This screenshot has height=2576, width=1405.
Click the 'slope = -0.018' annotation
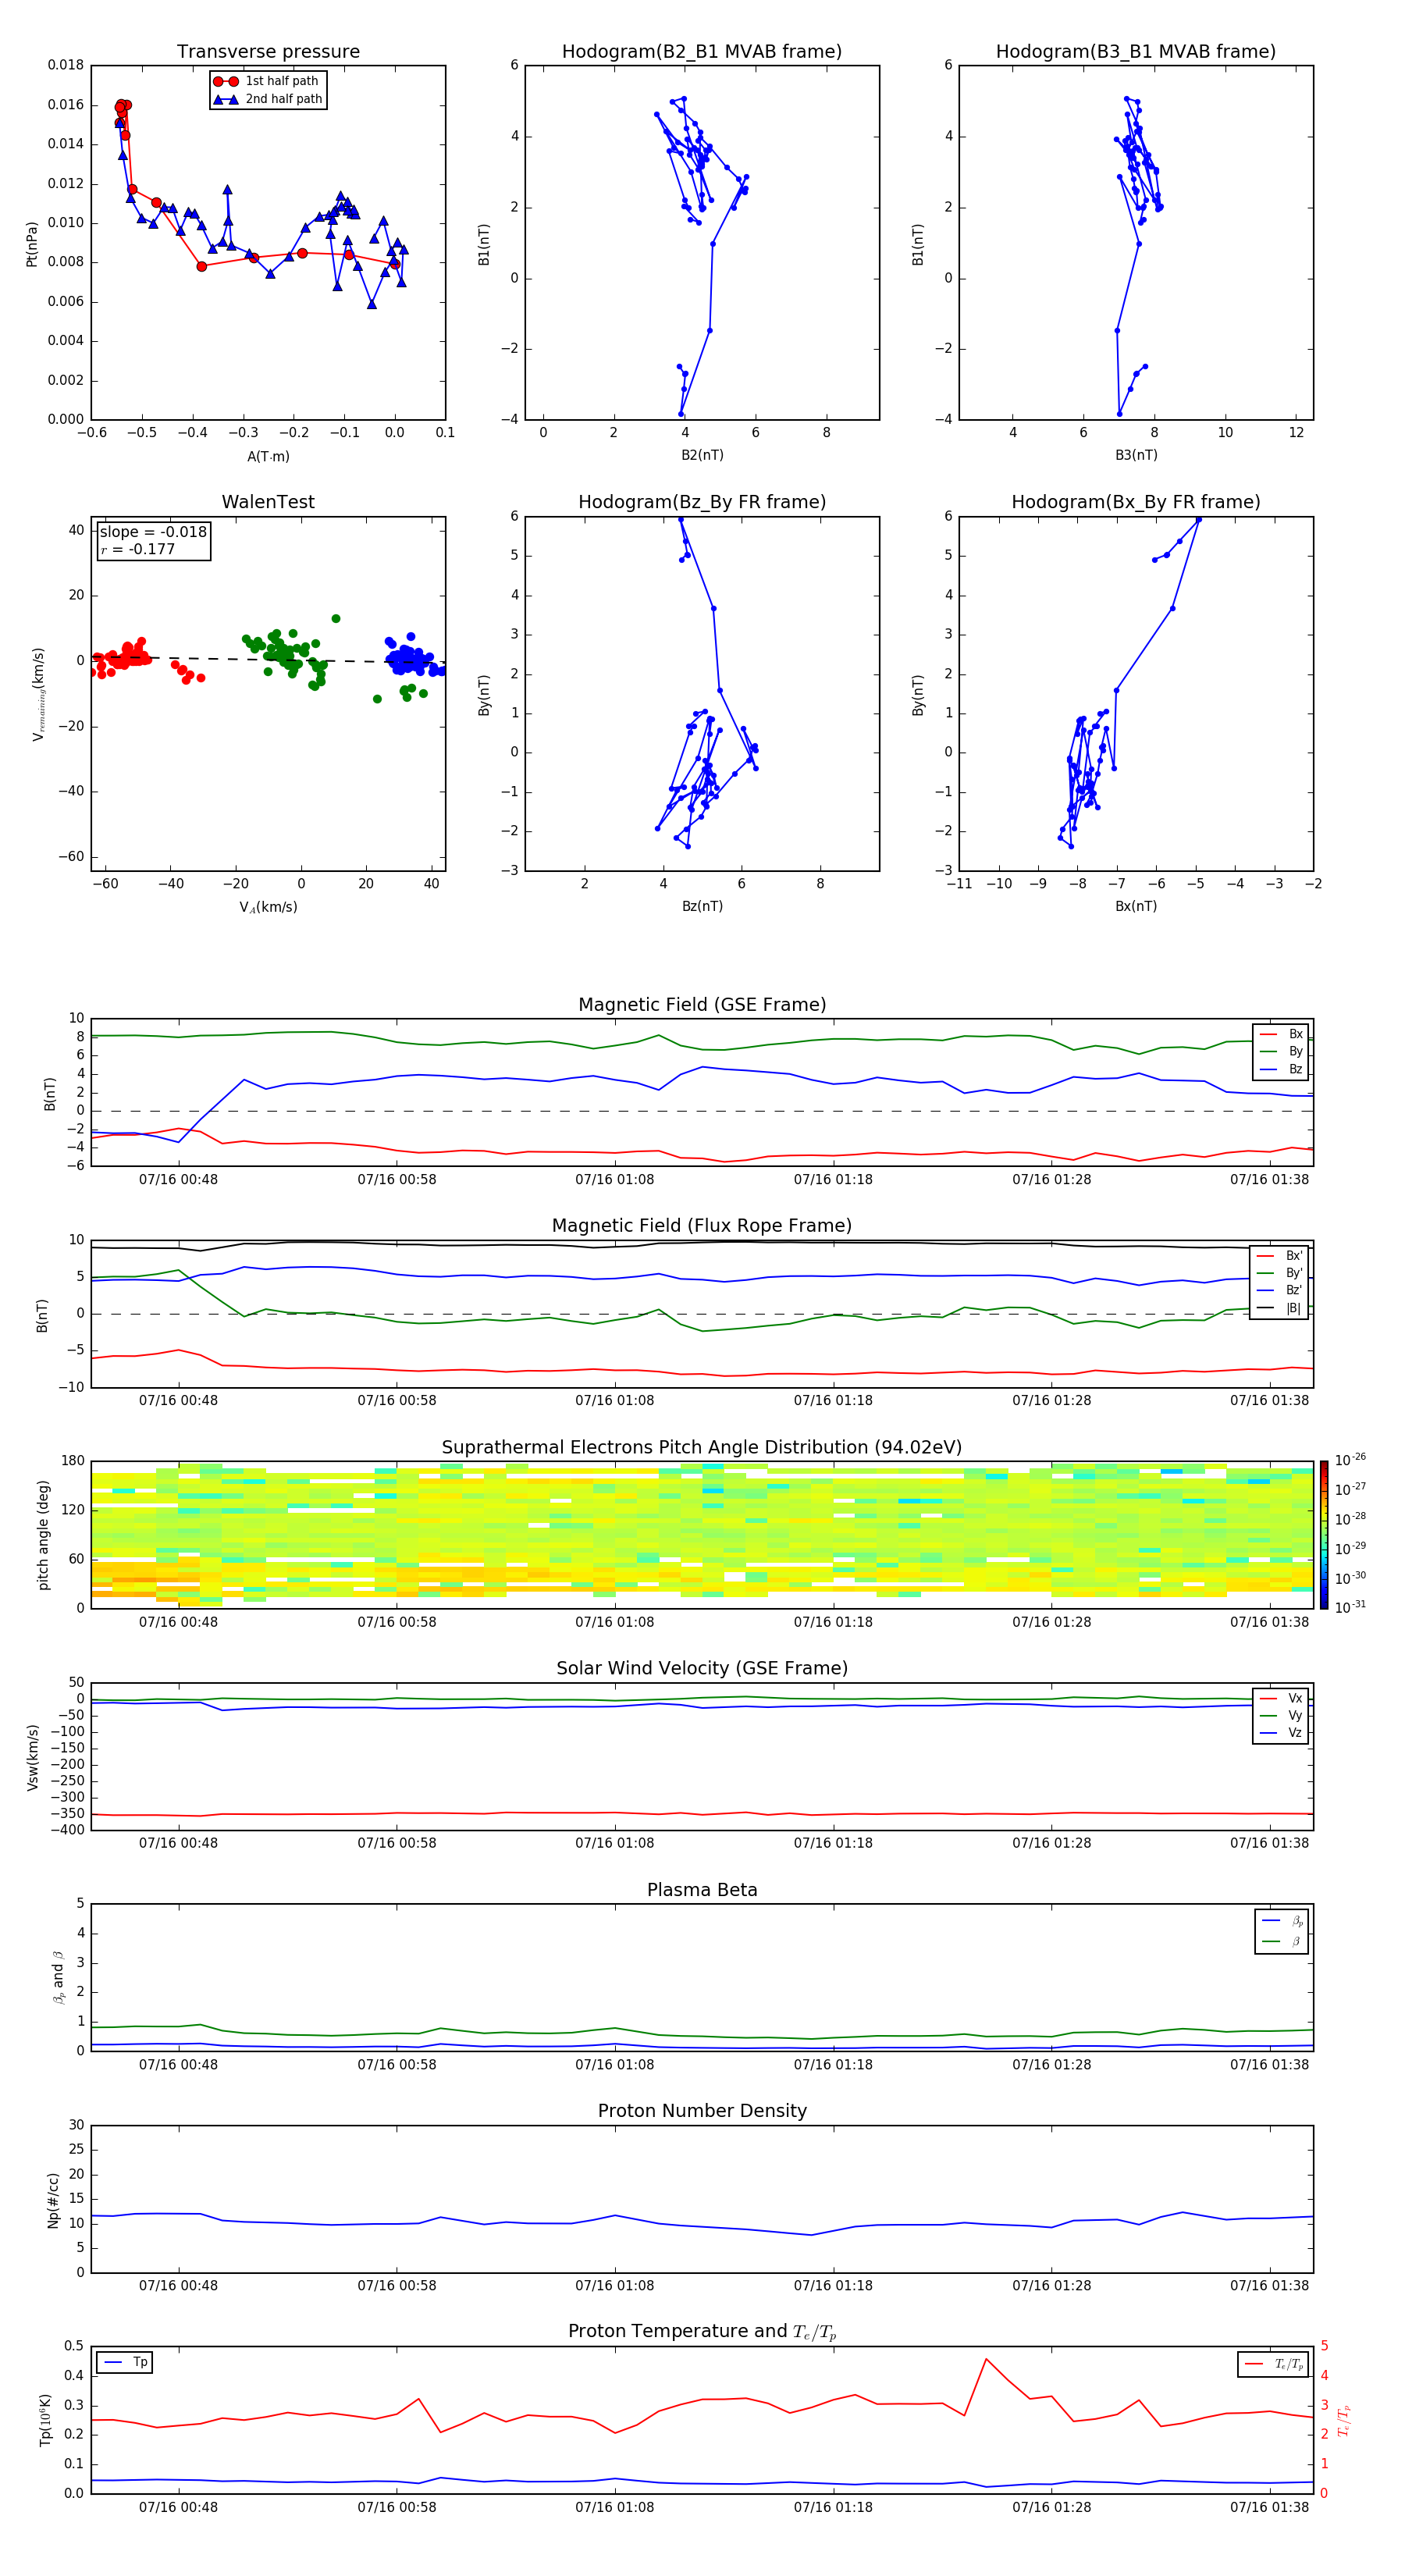click(153, 532)
